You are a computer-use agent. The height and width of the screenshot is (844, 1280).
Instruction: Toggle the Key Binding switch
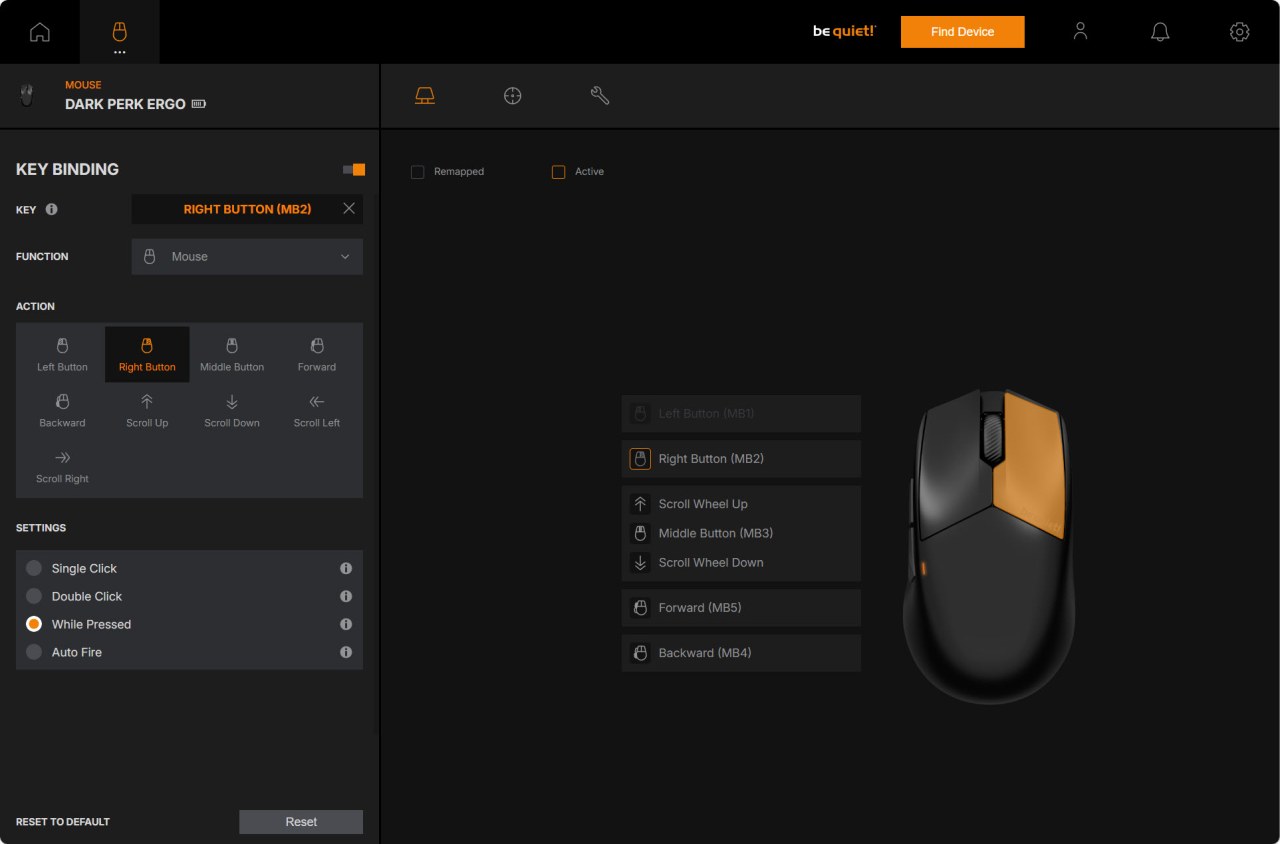[x=354, y=170]
